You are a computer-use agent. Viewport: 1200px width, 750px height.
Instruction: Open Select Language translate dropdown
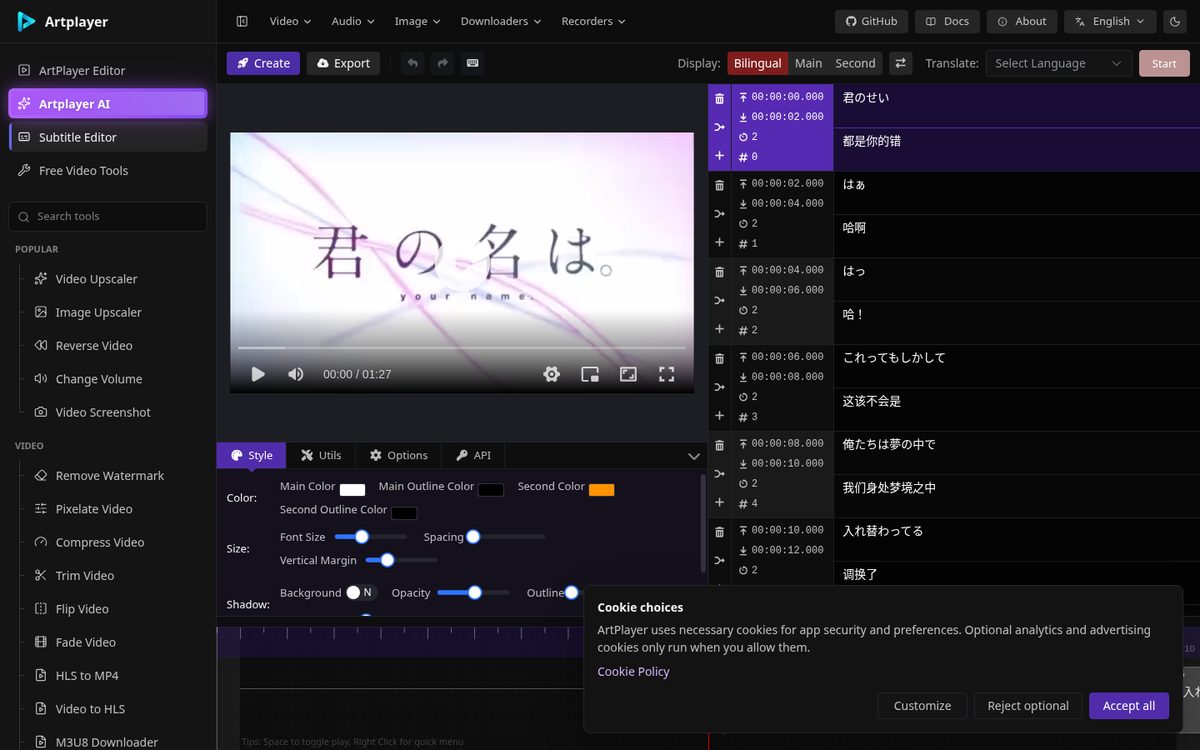coord(1059,63)
